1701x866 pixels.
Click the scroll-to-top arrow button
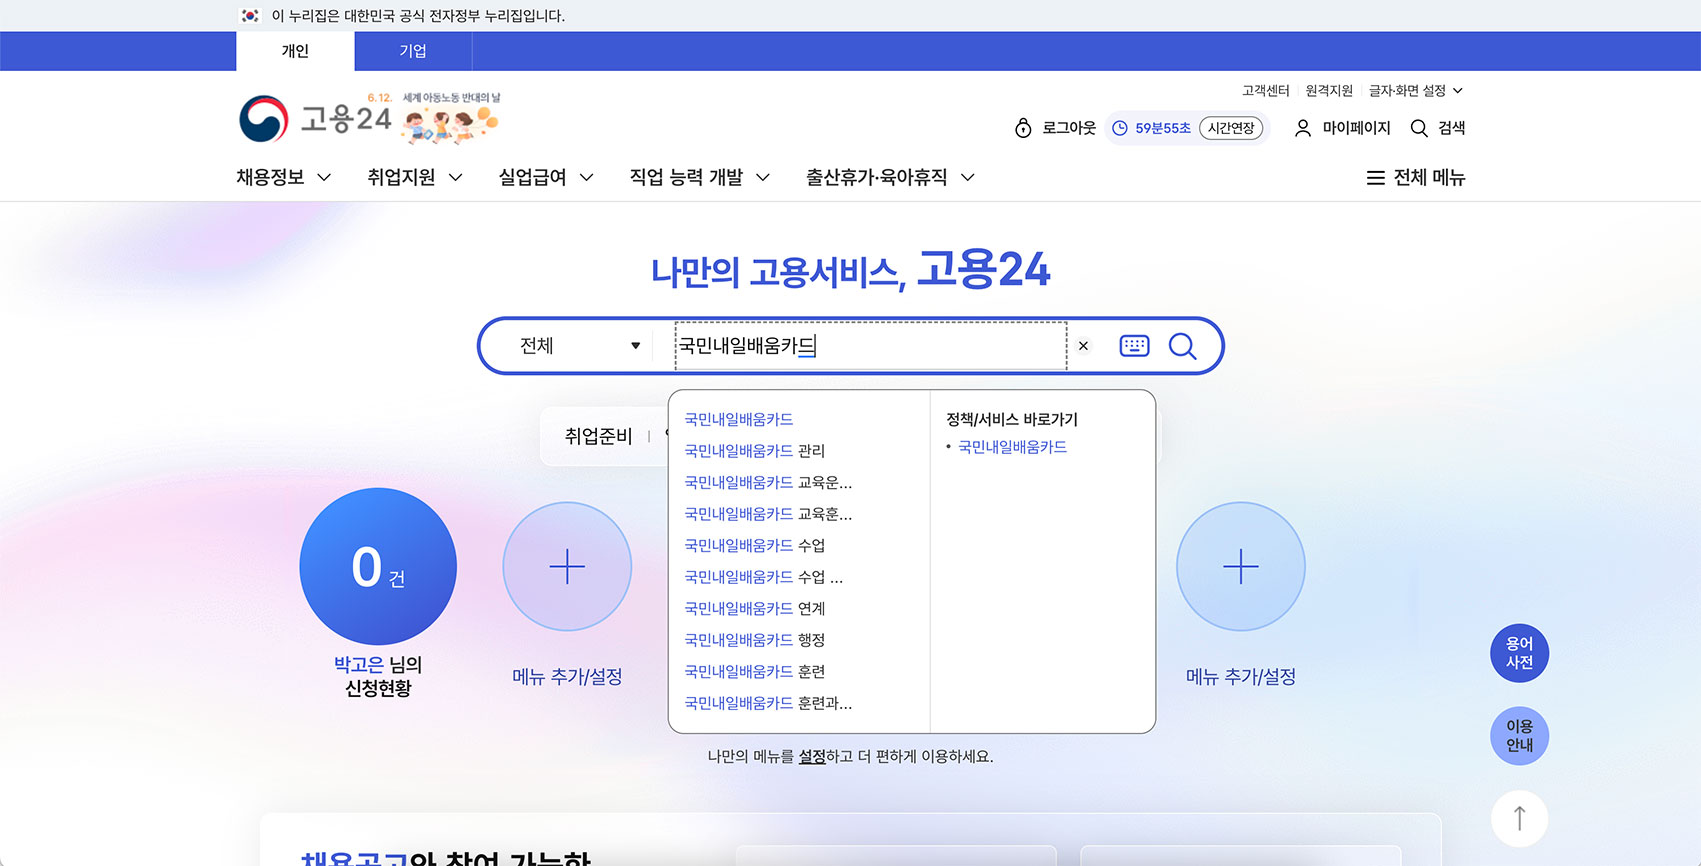tap(1519, 818)
